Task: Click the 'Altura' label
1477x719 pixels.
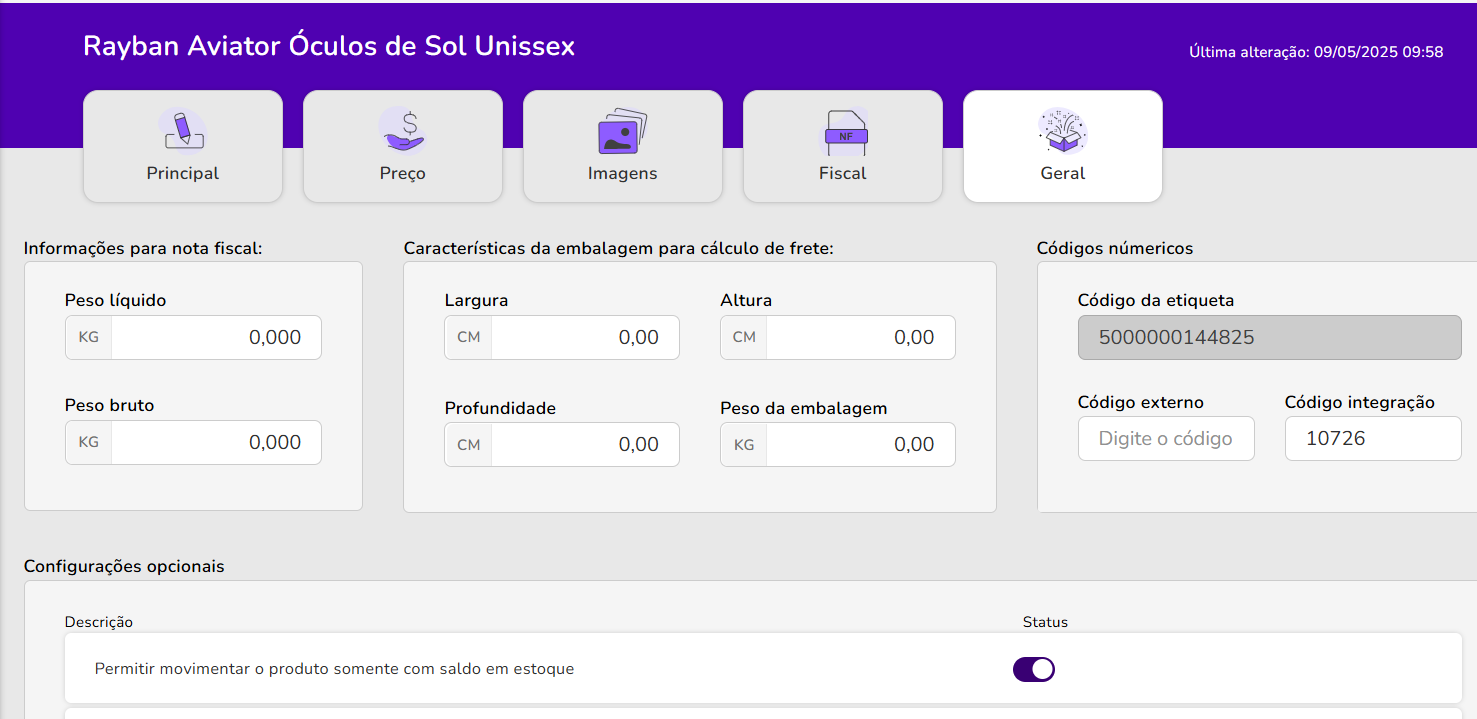Action: pos(746,300)
